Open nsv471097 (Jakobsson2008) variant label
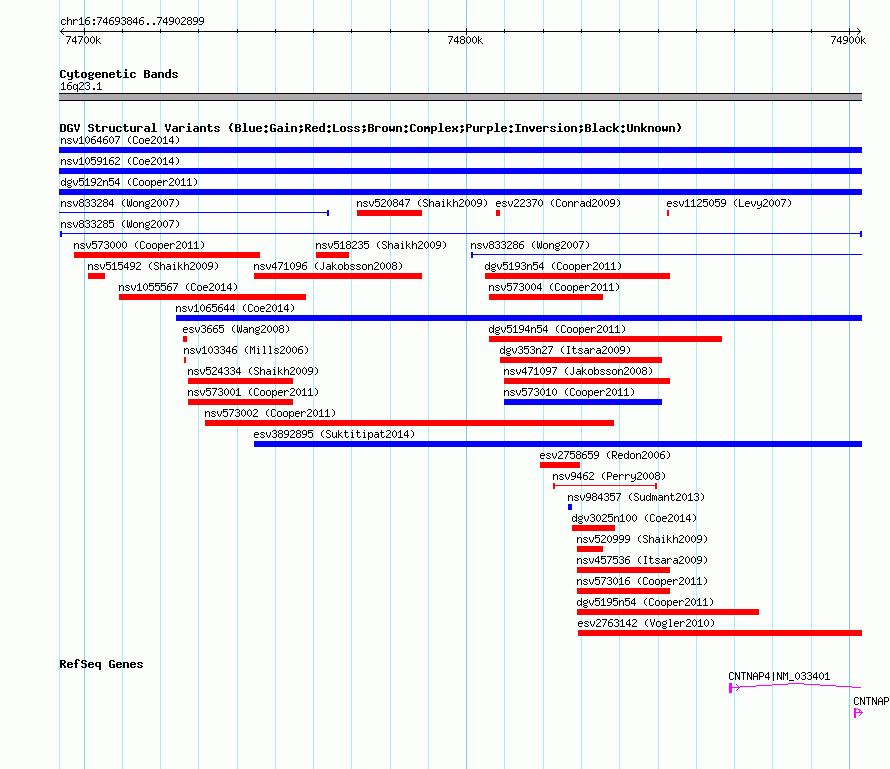Image resolution: width=890 pixels, height=769 pixels. [x=578, y=371]
